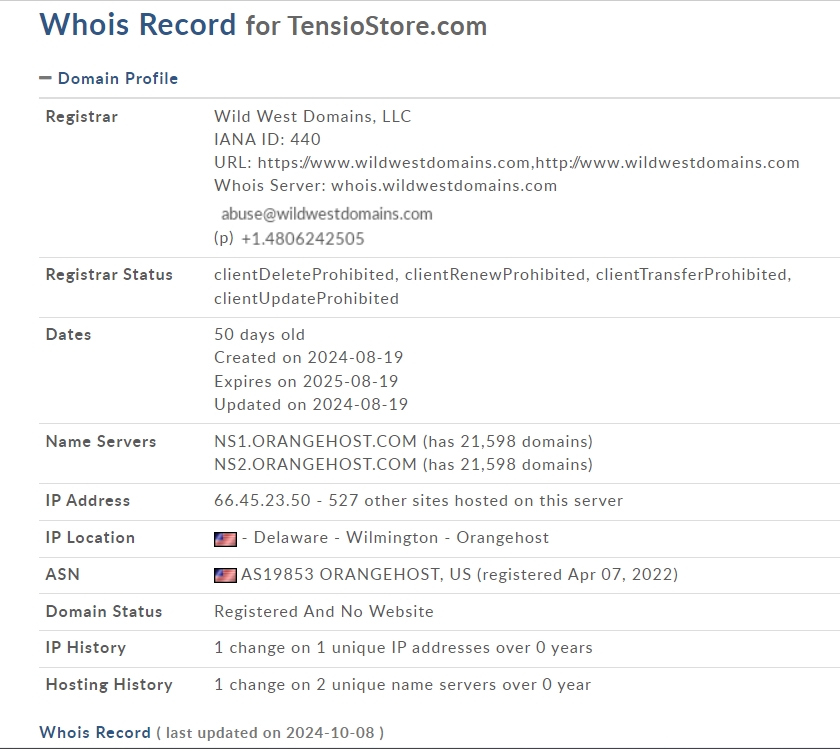The image size is (840, 749).
Task: Click the abuse@wildwestdomains.com email address
Action: click(x=327, y=214)
